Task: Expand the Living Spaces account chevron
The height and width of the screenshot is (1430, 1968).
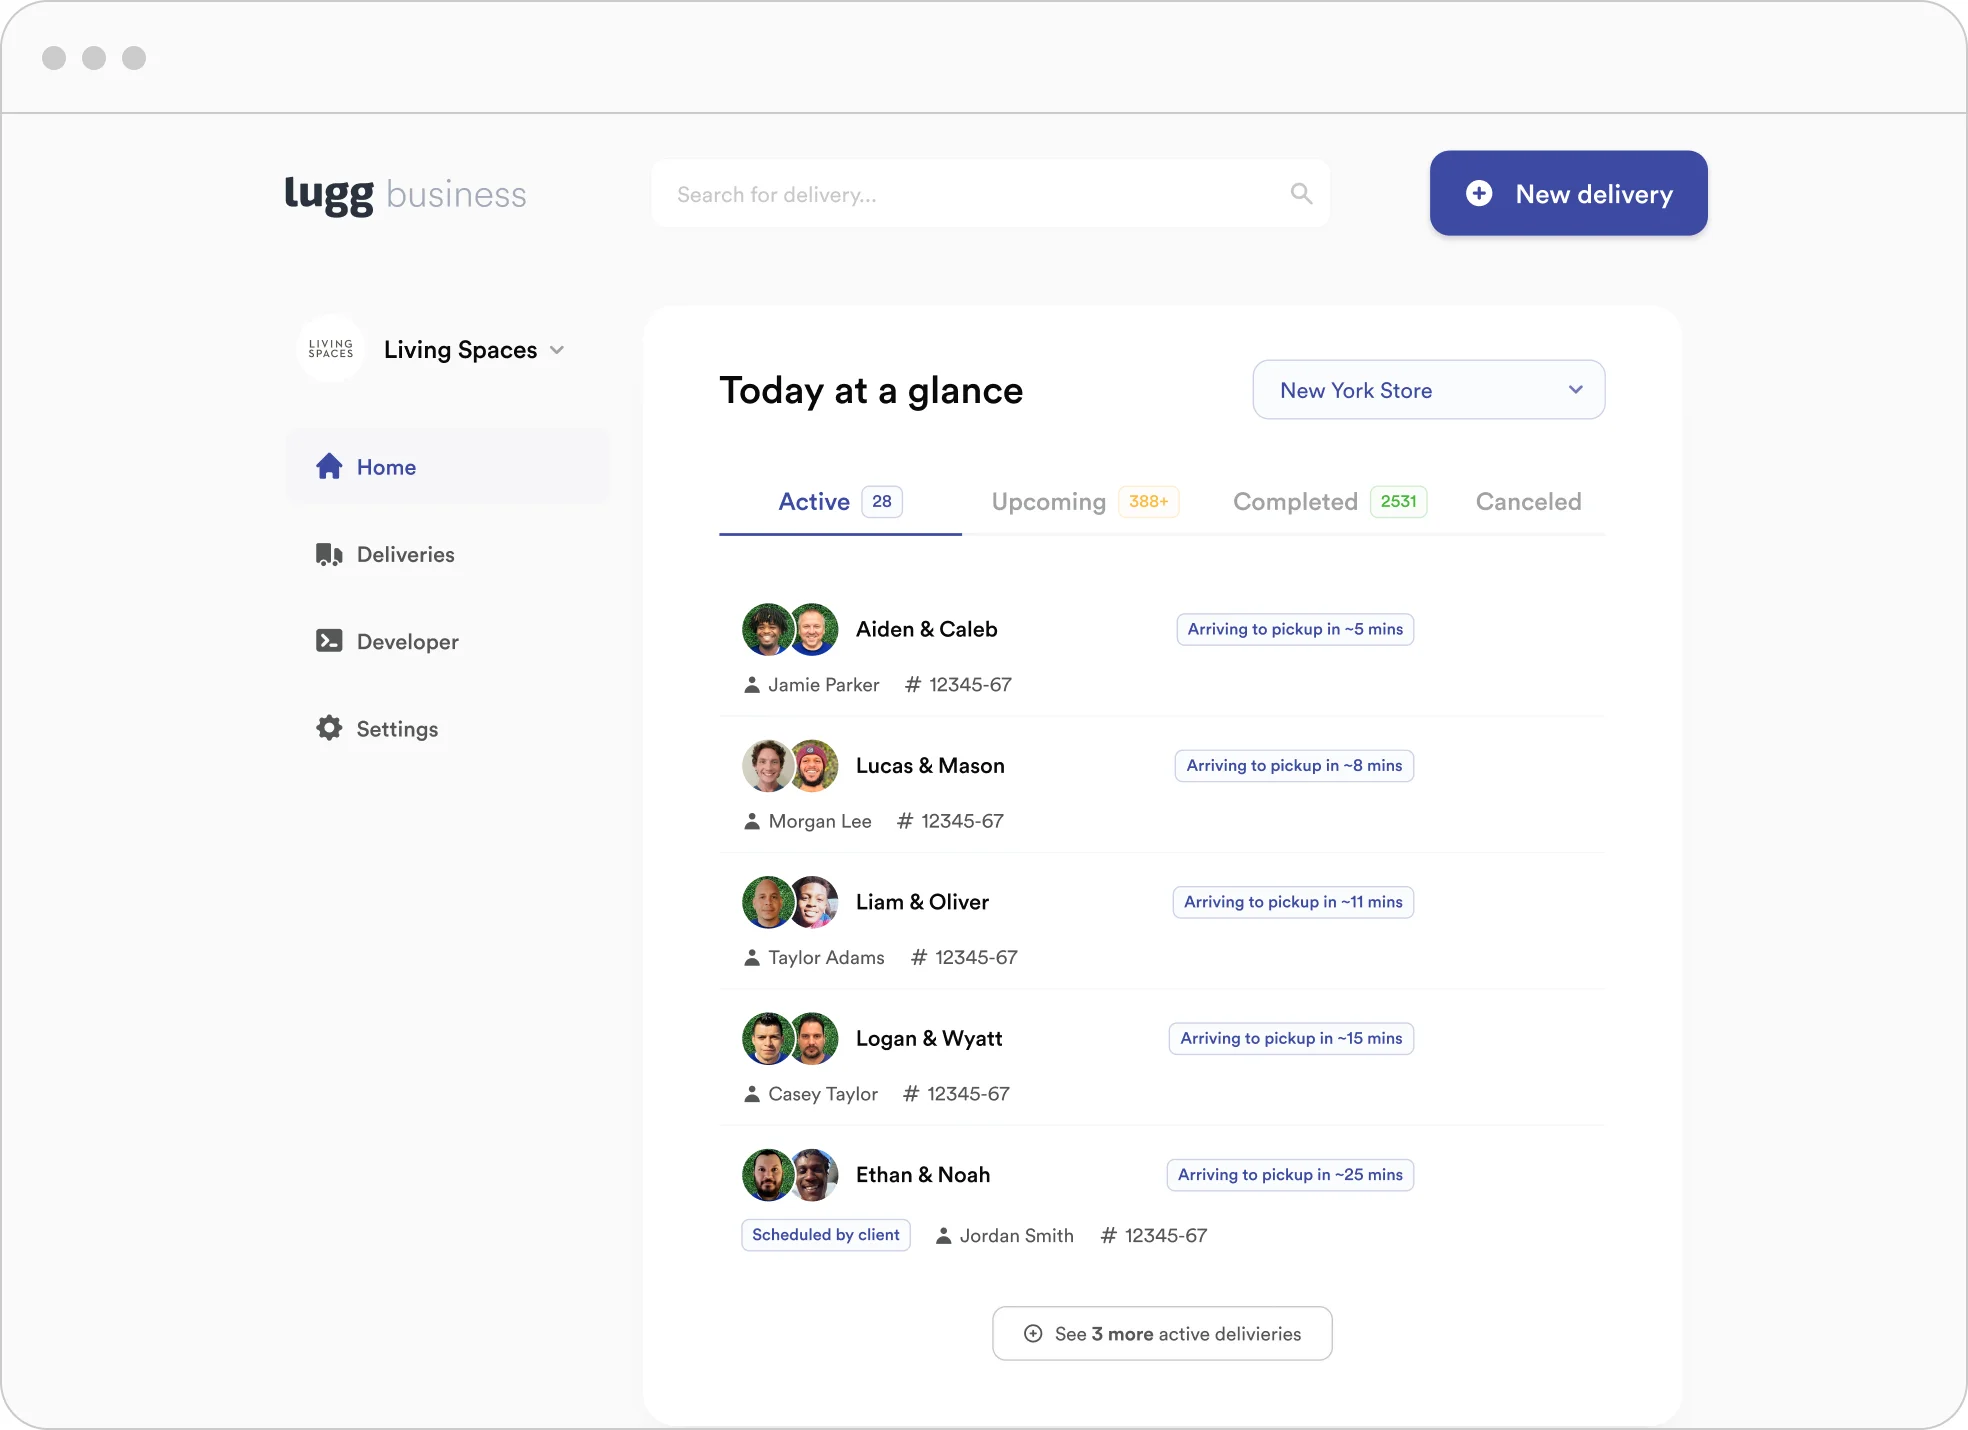Action: (x=557, y=350)
